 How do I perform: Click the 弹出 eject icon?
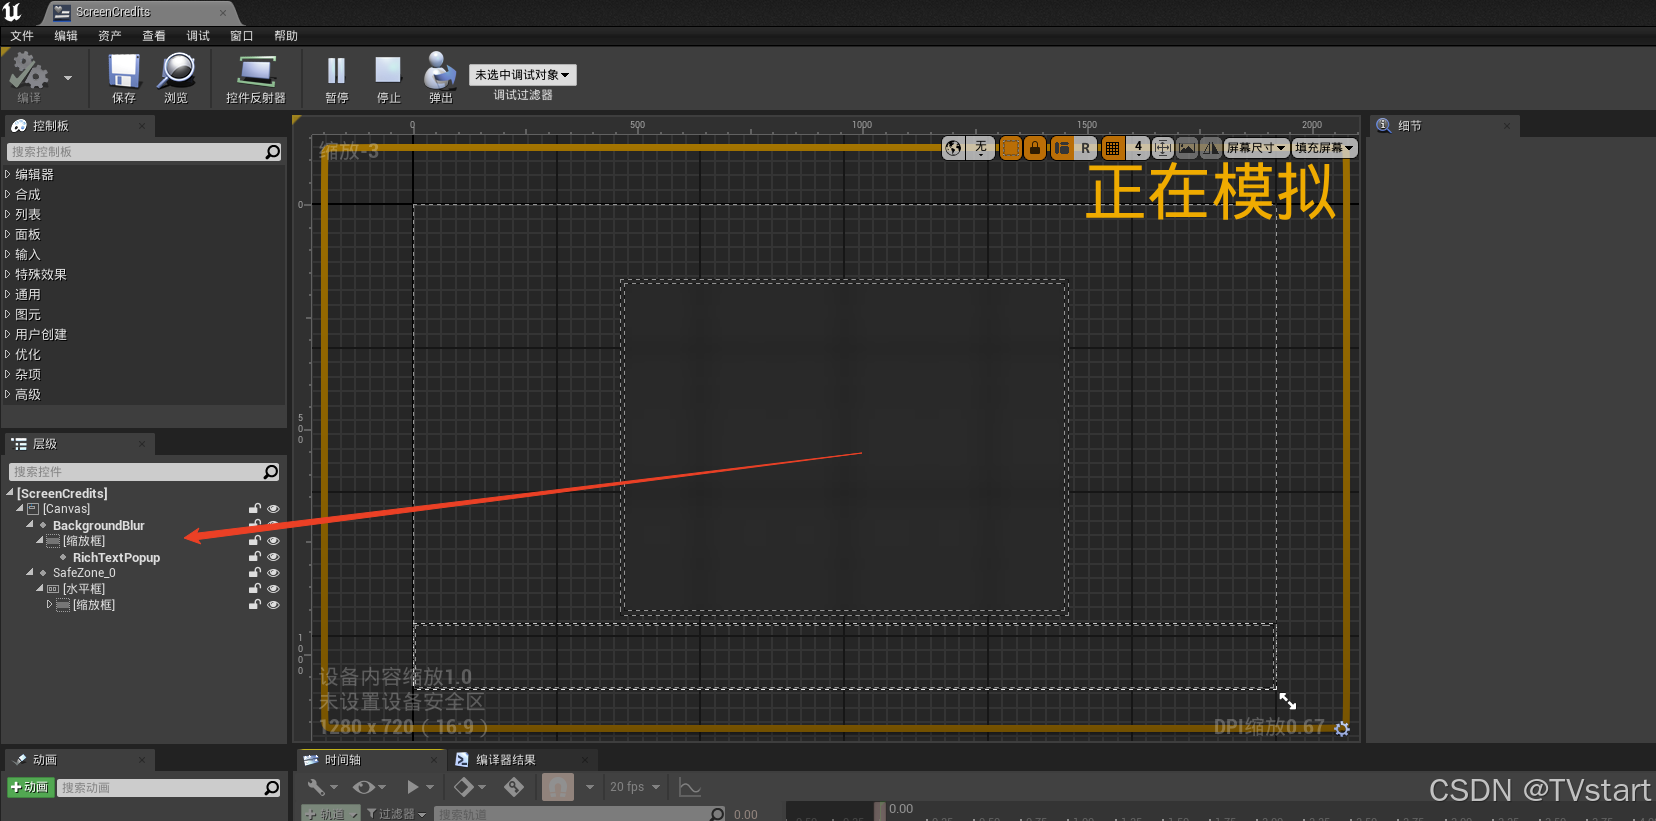point(440,77)
